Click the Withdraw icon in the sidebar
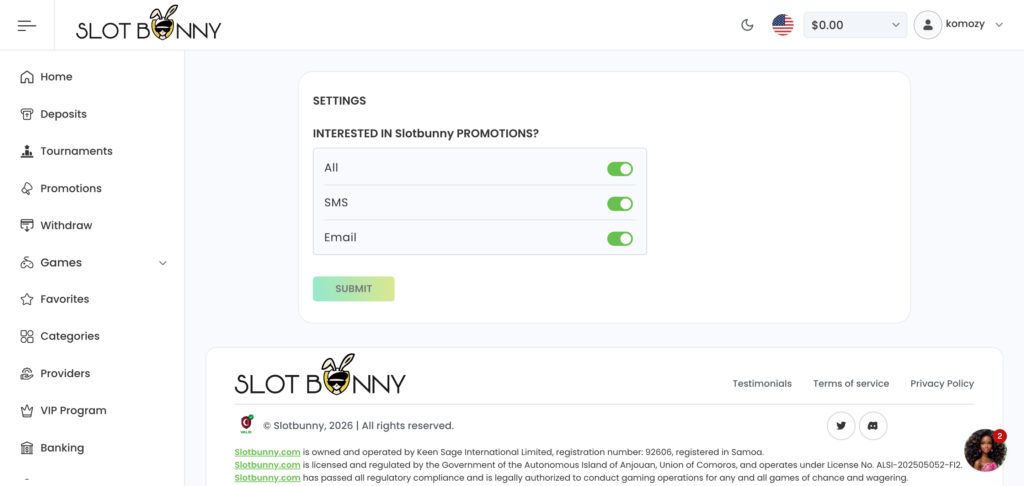1024x486 pixels. tap(27, 225)
